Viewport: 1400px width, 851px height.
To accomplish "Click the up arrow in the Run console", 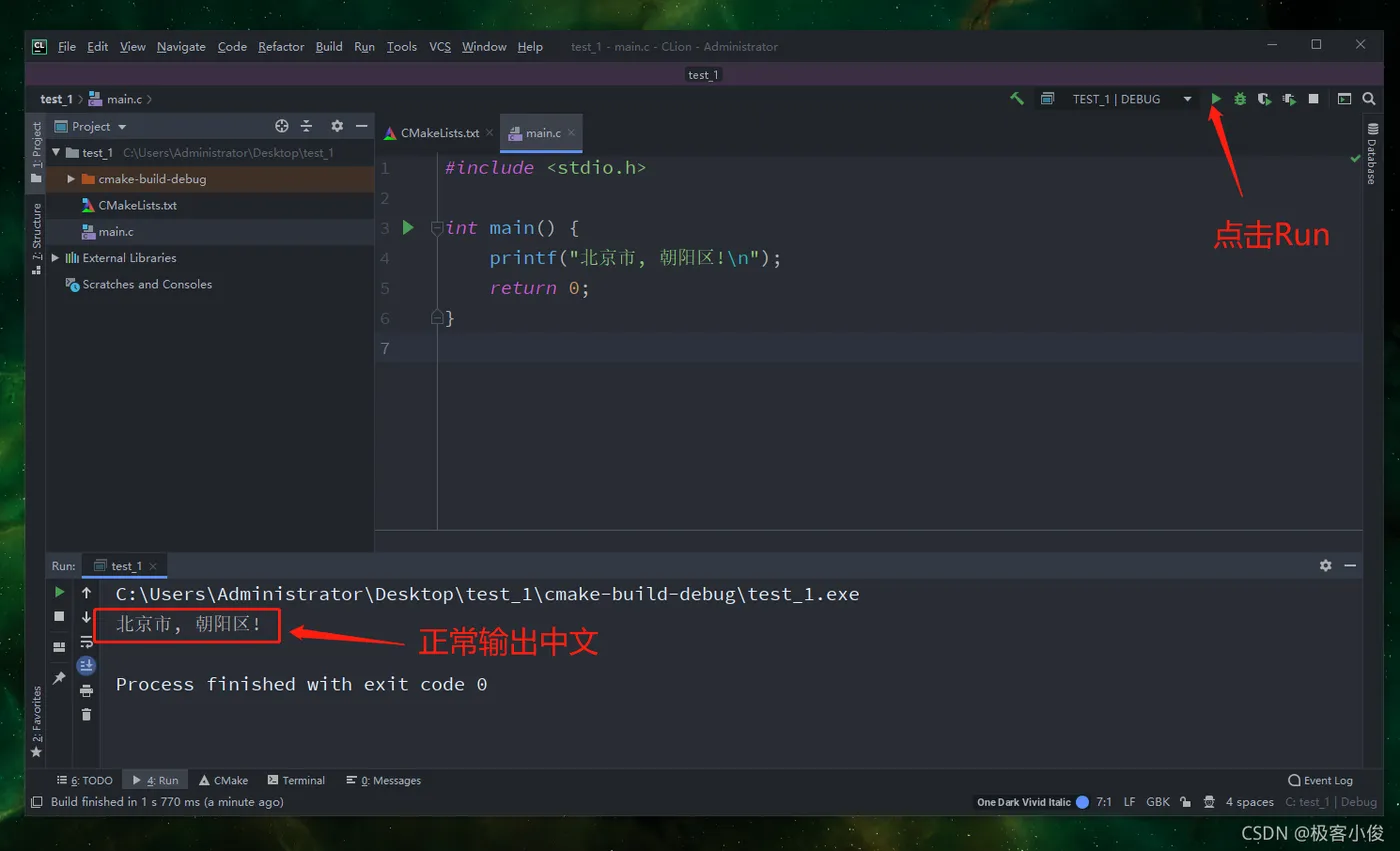I will tap(87, 592).
